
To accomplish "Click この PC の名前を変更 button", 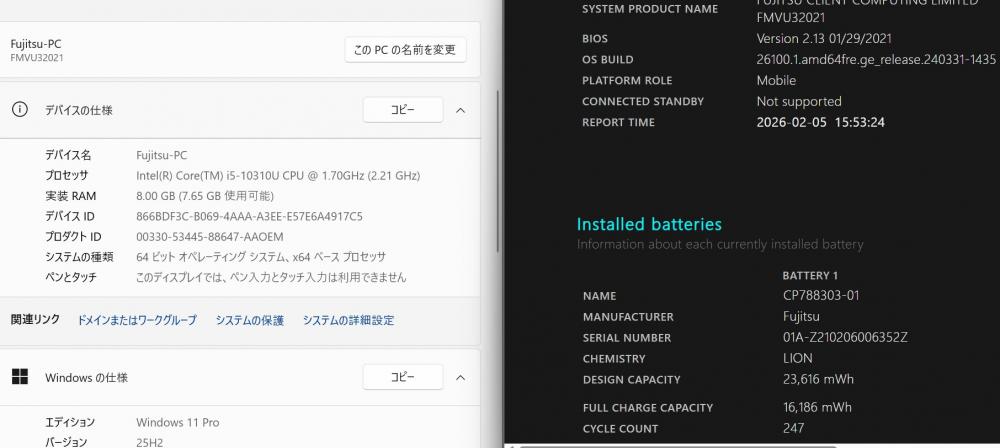I will [405, 50].
